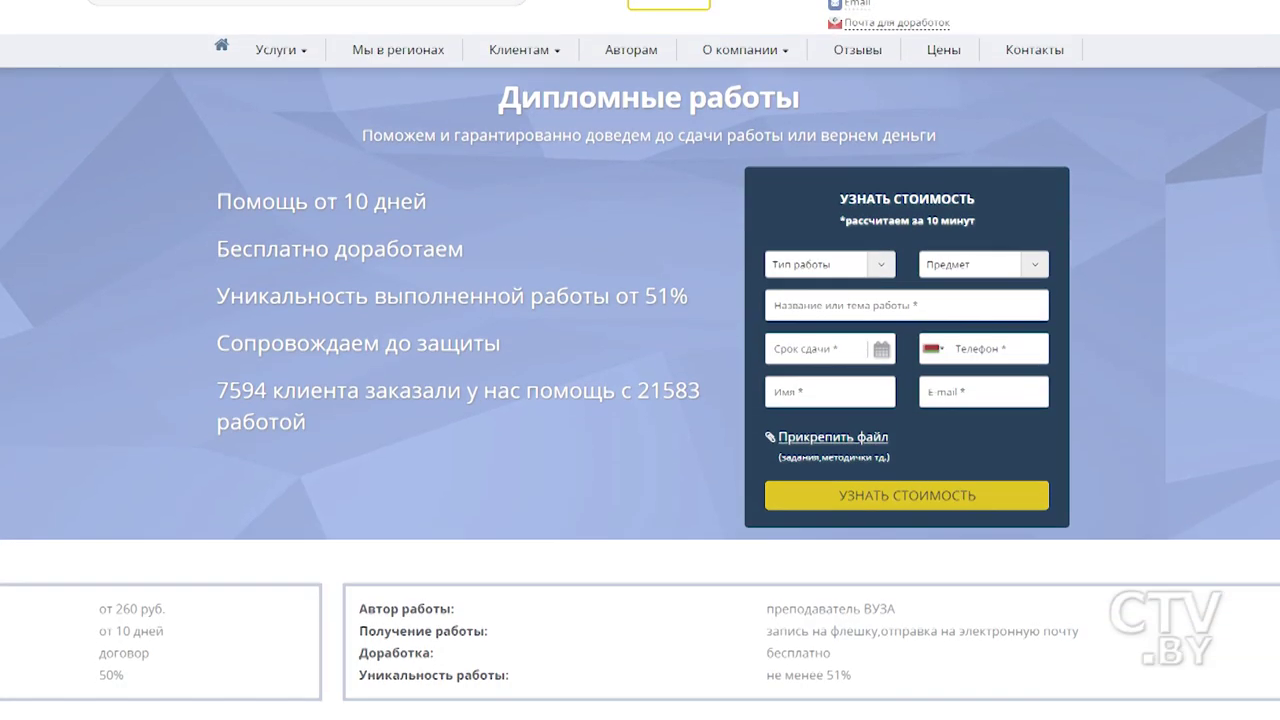The height and width of the screenshot is (720, 1280).
Task: Focus the Название или тема работы field
Action: [907, 305]
